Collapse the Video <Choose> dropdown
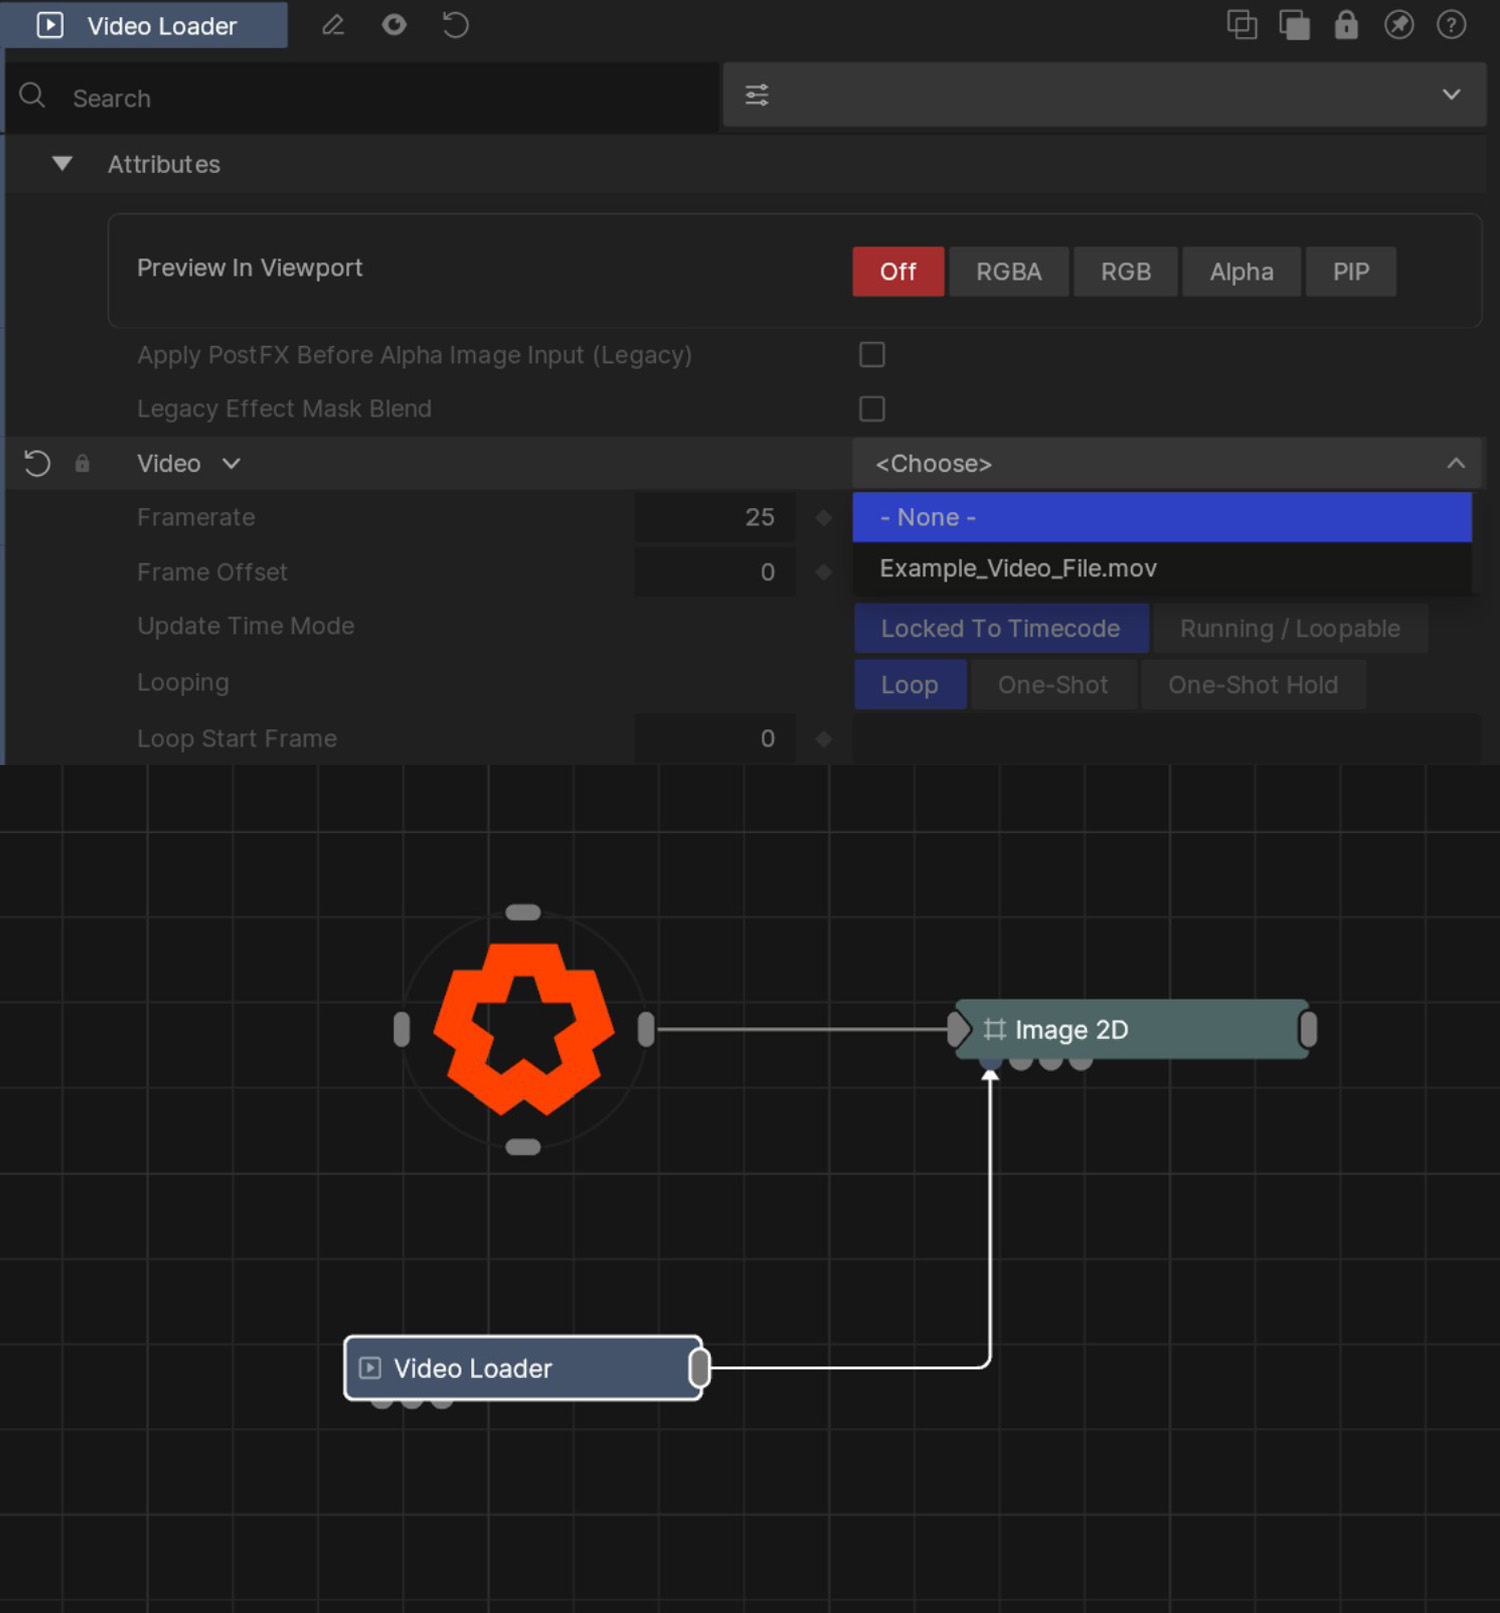The width and height of the screenshot is (1500, 1613). 1455,464
